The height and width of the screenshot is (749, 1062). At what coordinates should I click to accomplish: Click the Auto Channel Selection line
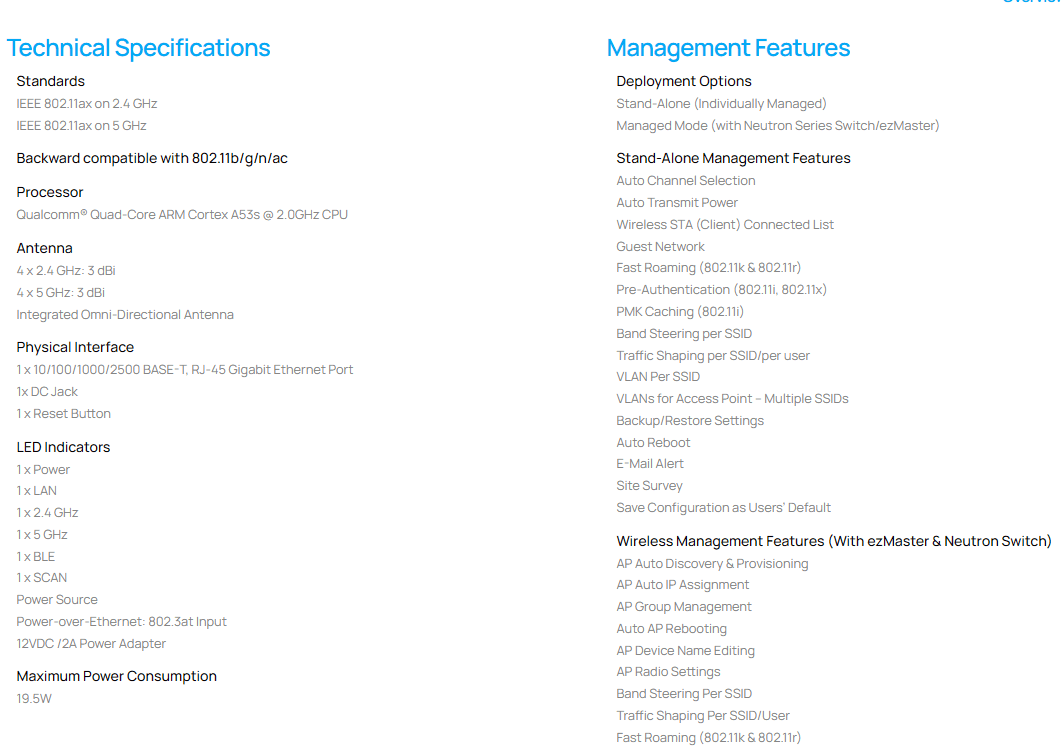point(685,181)
